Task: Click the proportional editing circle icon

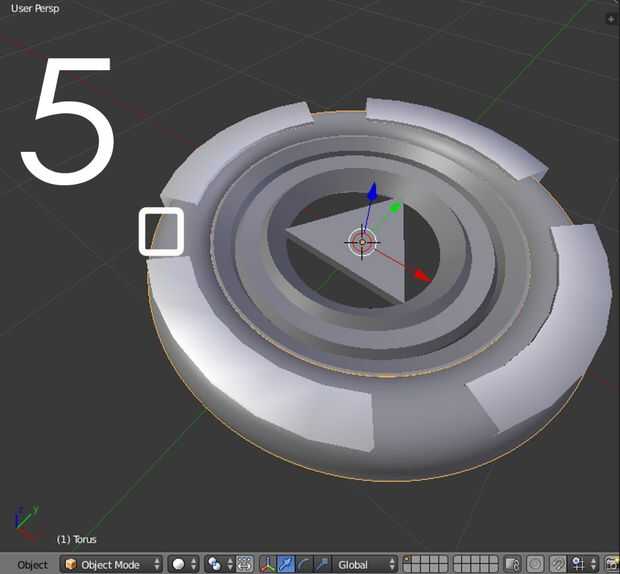Action: (535, 565)
